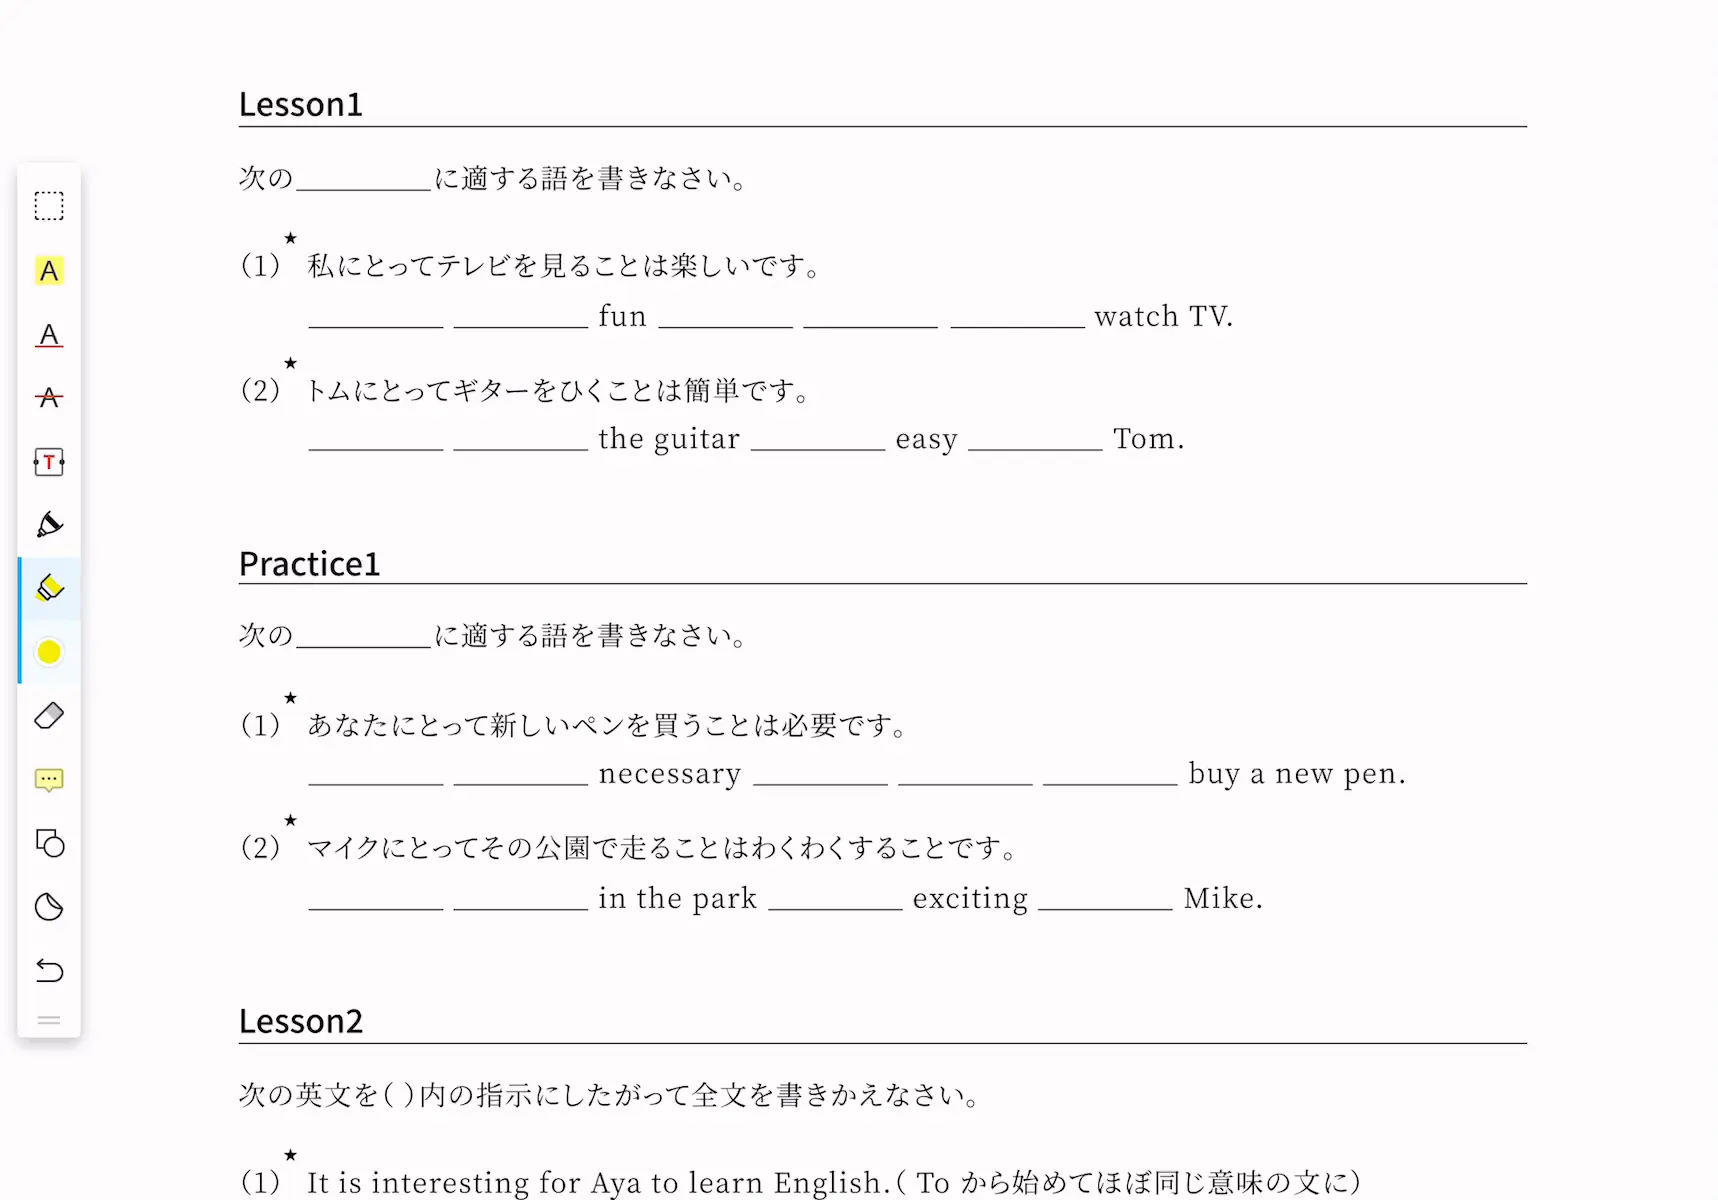This screenshot has height=1200, width=1718.
Task: Click the Lesson2 heading
Action: pos(300,1021)
